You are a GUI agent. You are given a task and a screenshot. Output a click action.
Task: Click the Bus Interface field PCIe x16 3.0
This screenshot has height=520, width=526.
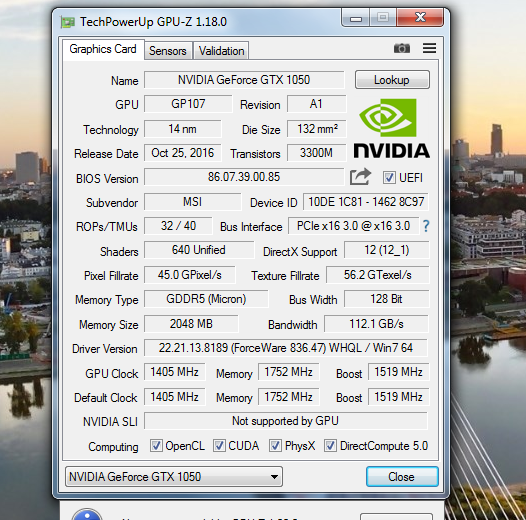coord(354,226)
